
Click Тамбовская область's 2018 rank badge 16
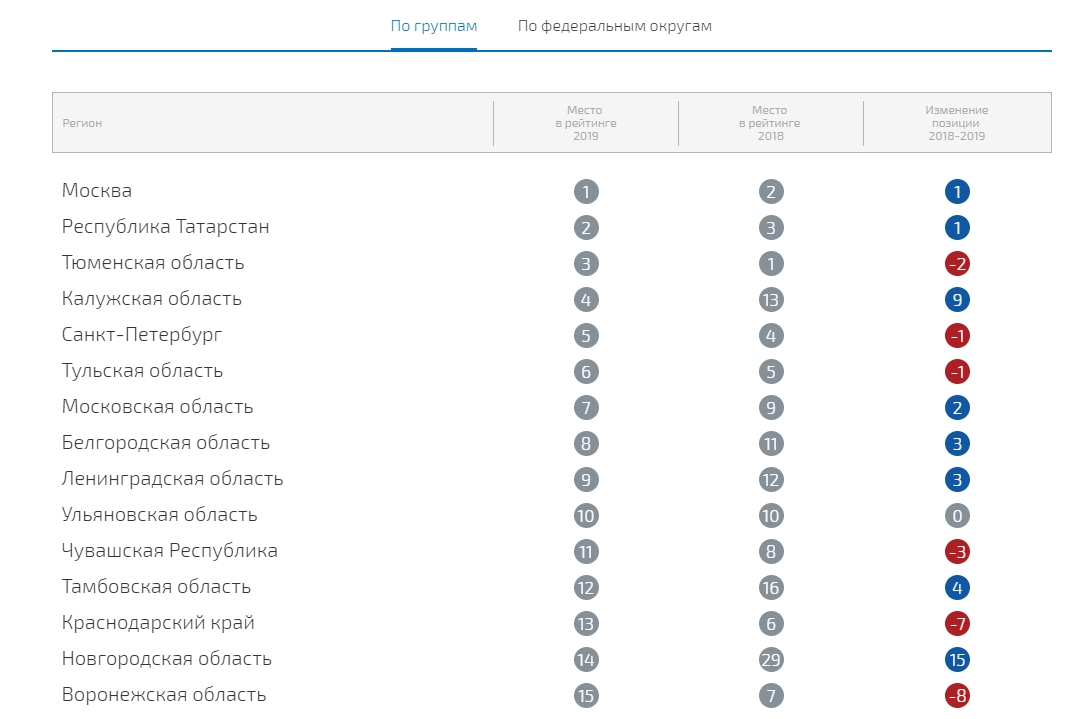click(x=771, y=588)
